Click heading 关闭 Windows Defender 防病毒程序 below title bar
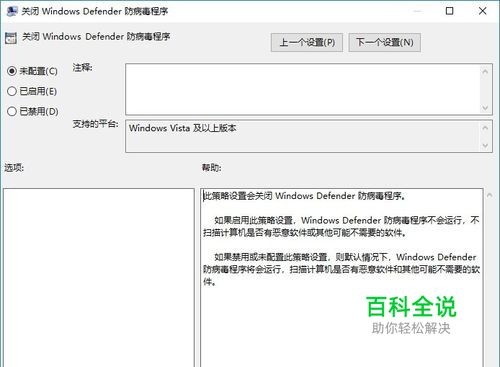The height and width of the screenshot is (367, 500). [96, 36]
